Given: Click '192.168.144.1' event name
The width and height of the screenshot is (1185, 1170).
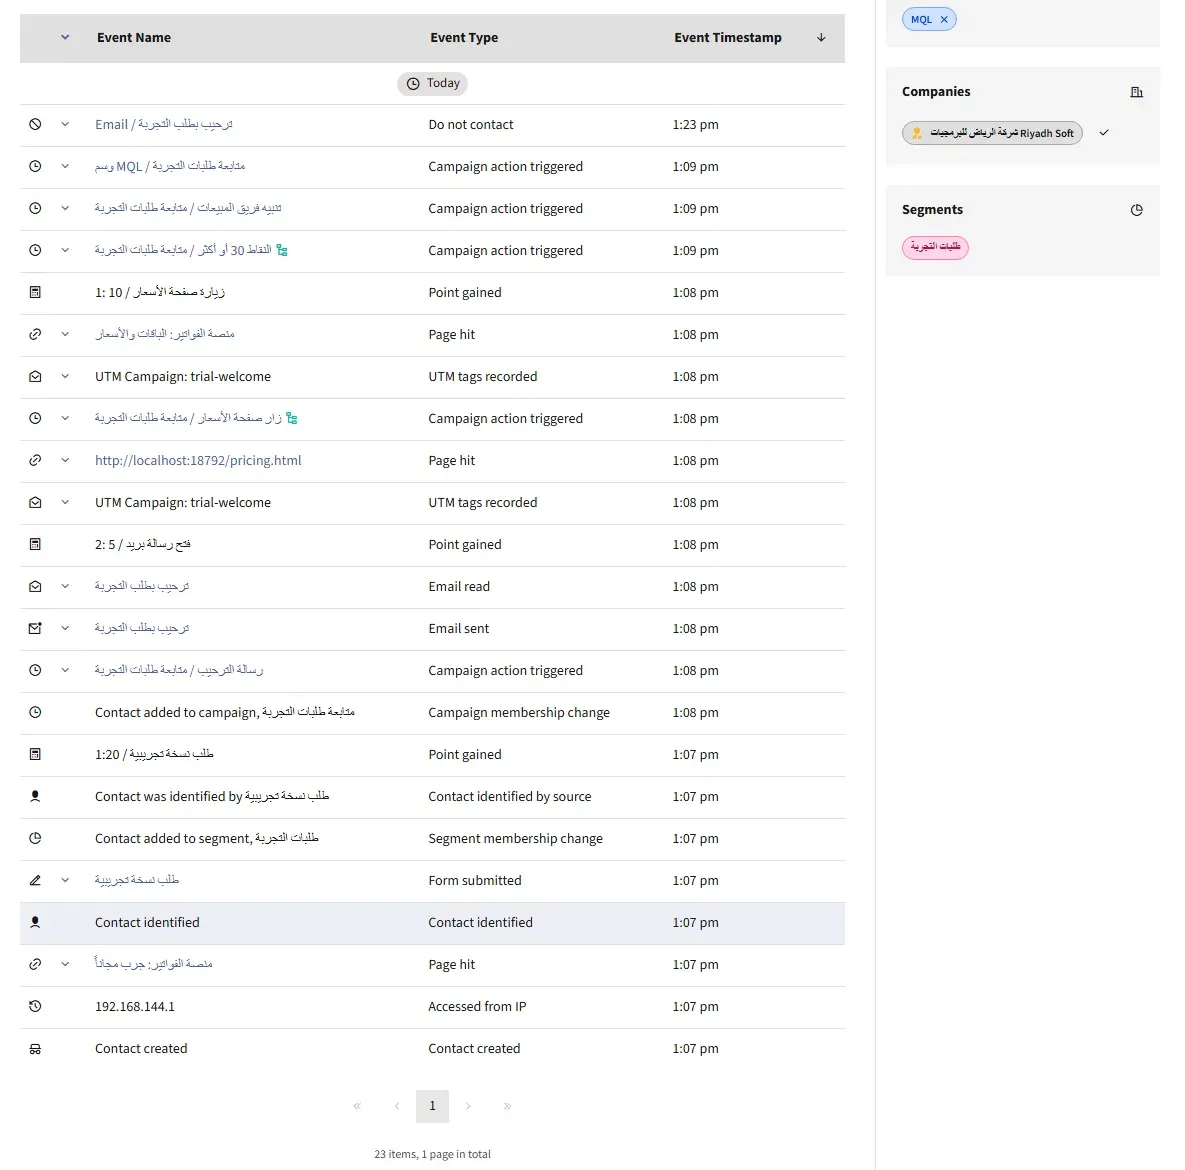Looking at the screenshot, I should pyautogui.click(x=135, y=1006).
